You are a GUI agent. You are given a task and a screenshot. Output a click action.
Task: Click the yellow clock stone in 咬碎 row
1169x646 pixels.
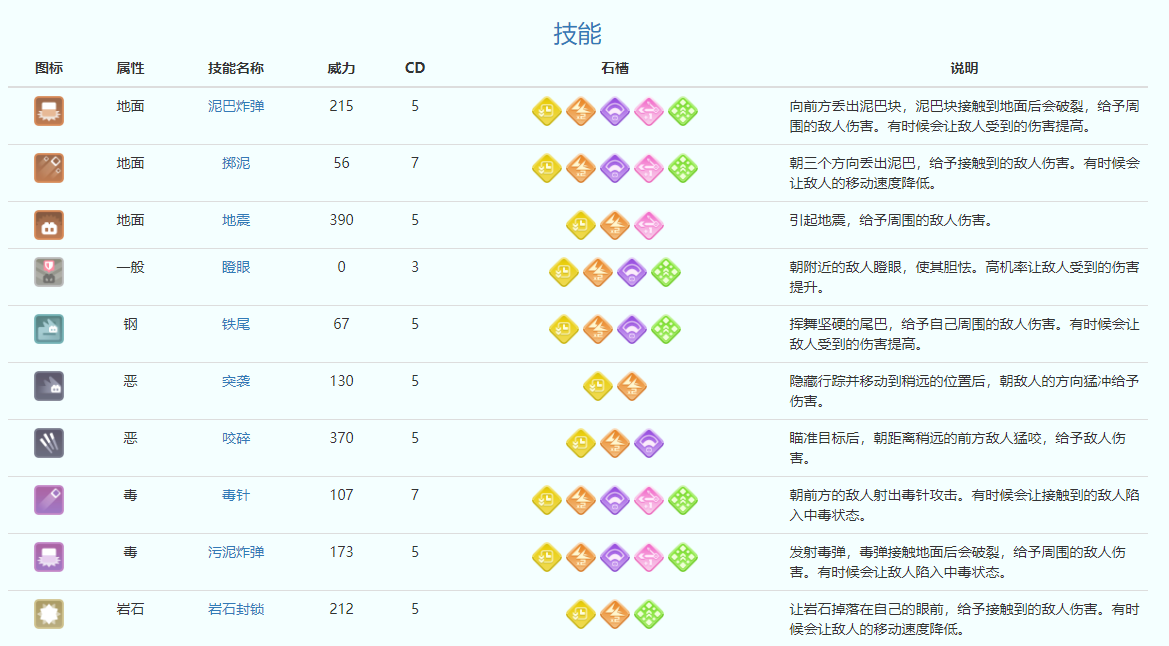(581, 443)
